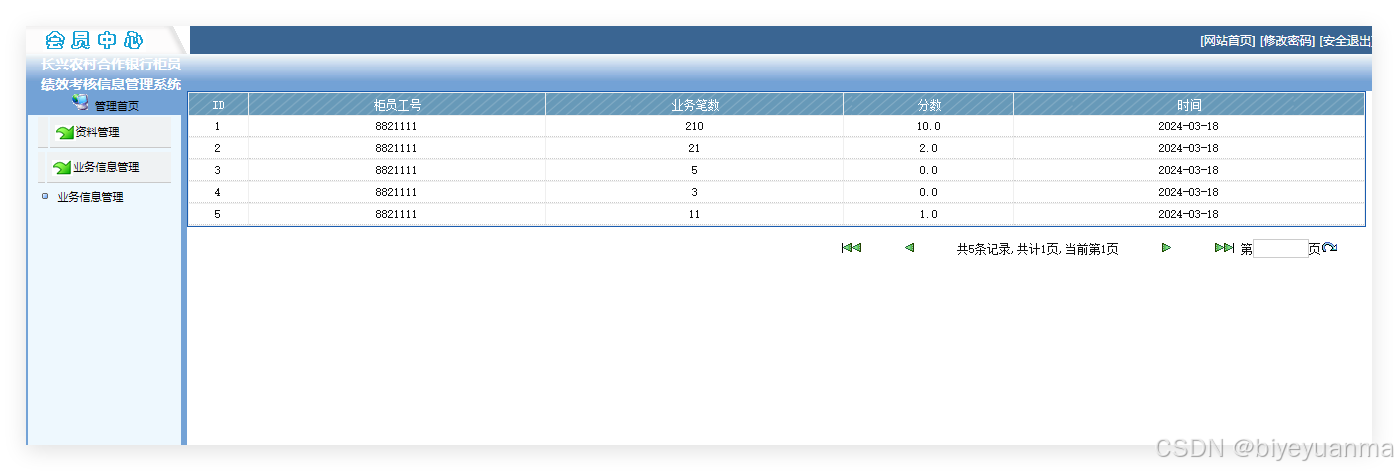Click the next page arrow icon

pos(1166,248)
